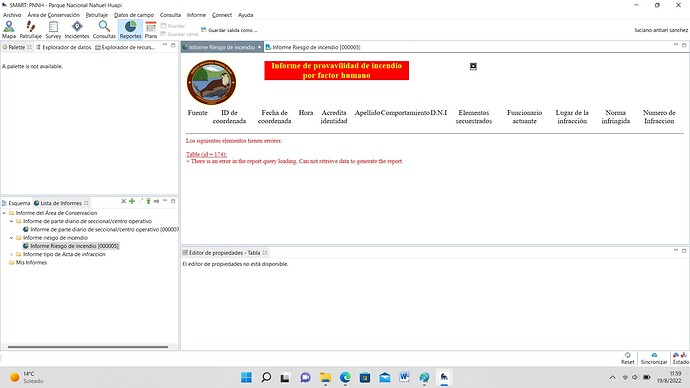
Task: Minimize the report editor area
Action: 676,45
